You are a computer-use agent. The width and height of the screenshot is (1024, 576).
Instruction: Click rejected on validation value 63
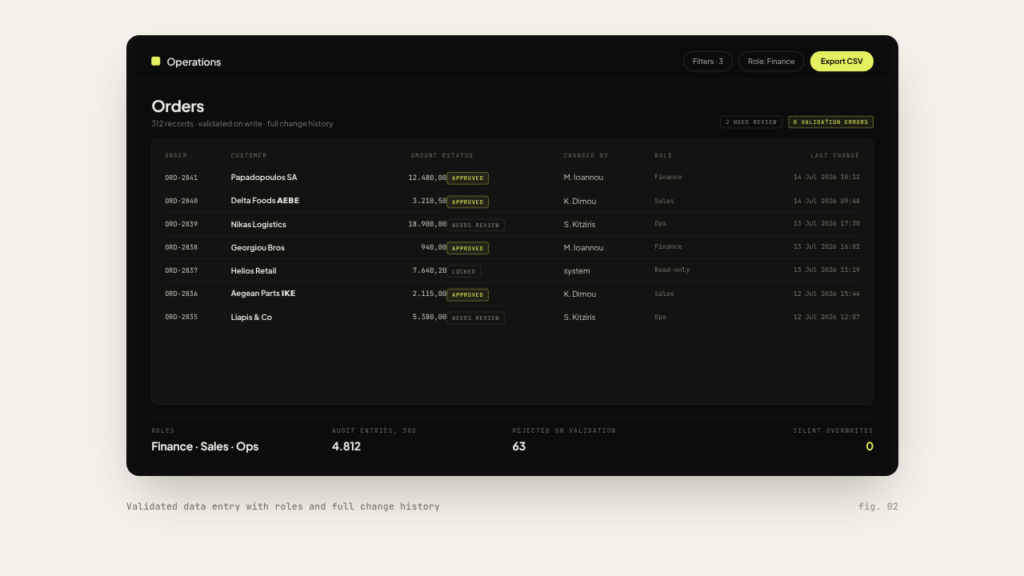519,446
